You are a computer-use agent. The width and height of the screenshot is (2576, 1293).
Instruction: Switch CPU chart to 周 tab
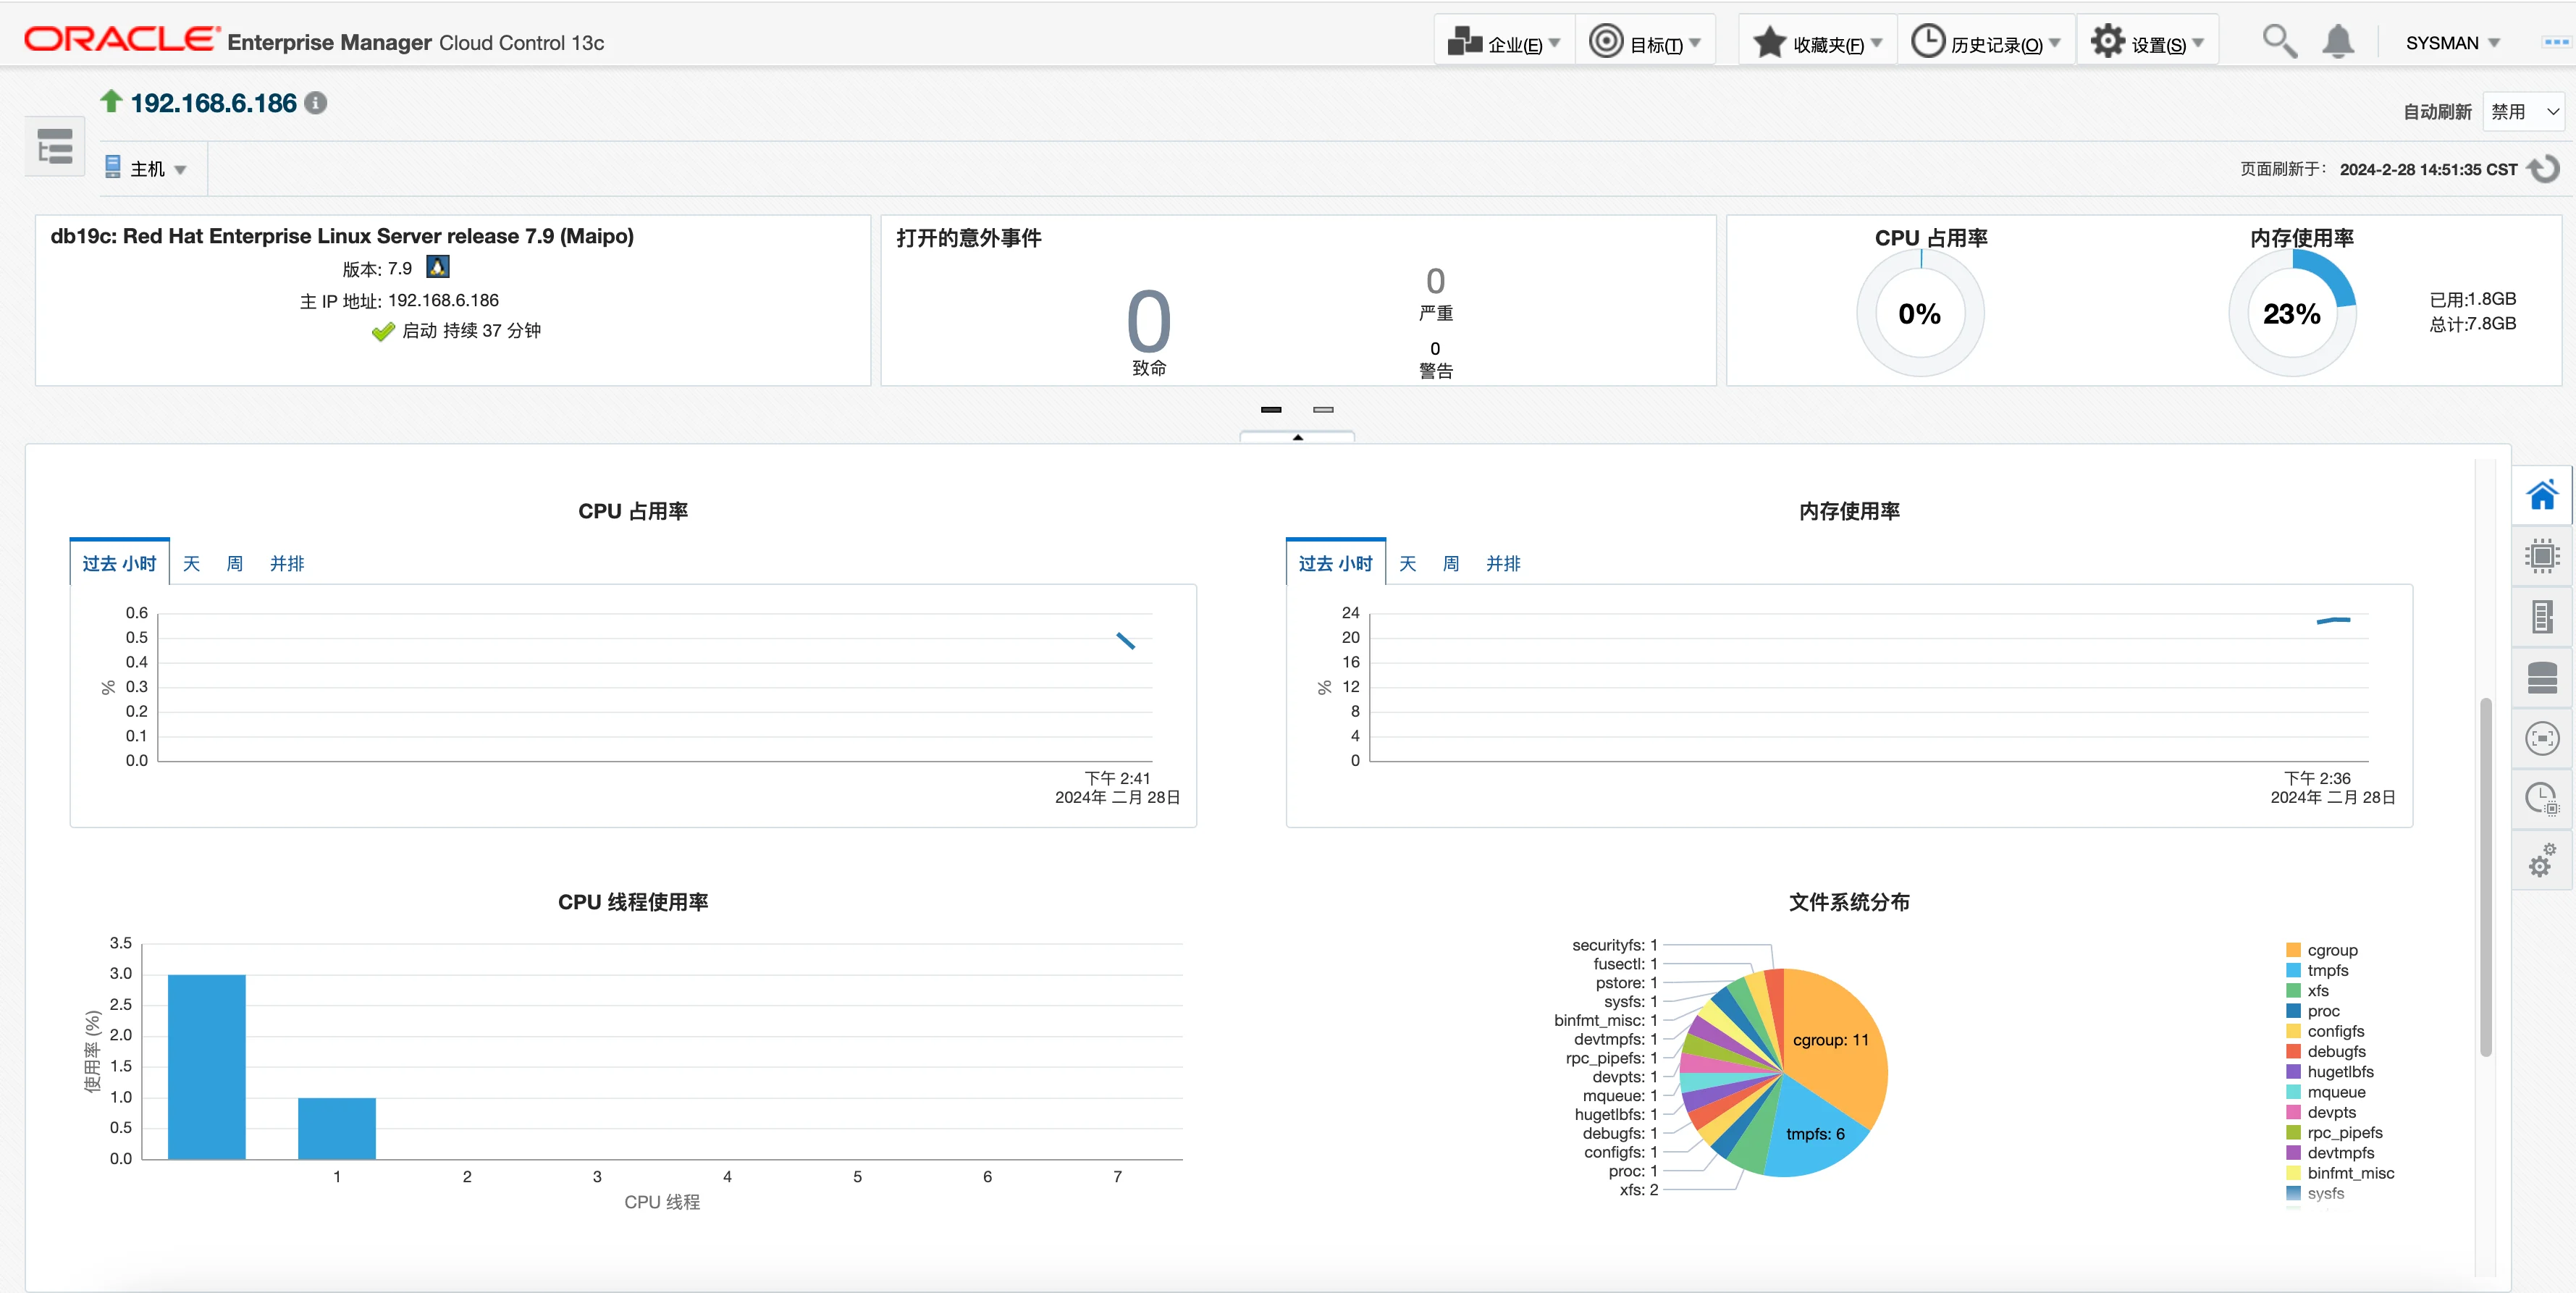click(234, 564)
